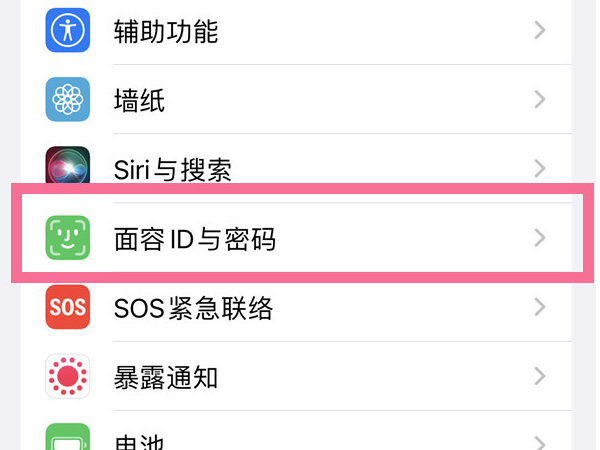Click the chevron next to 暴露通知

540,377
